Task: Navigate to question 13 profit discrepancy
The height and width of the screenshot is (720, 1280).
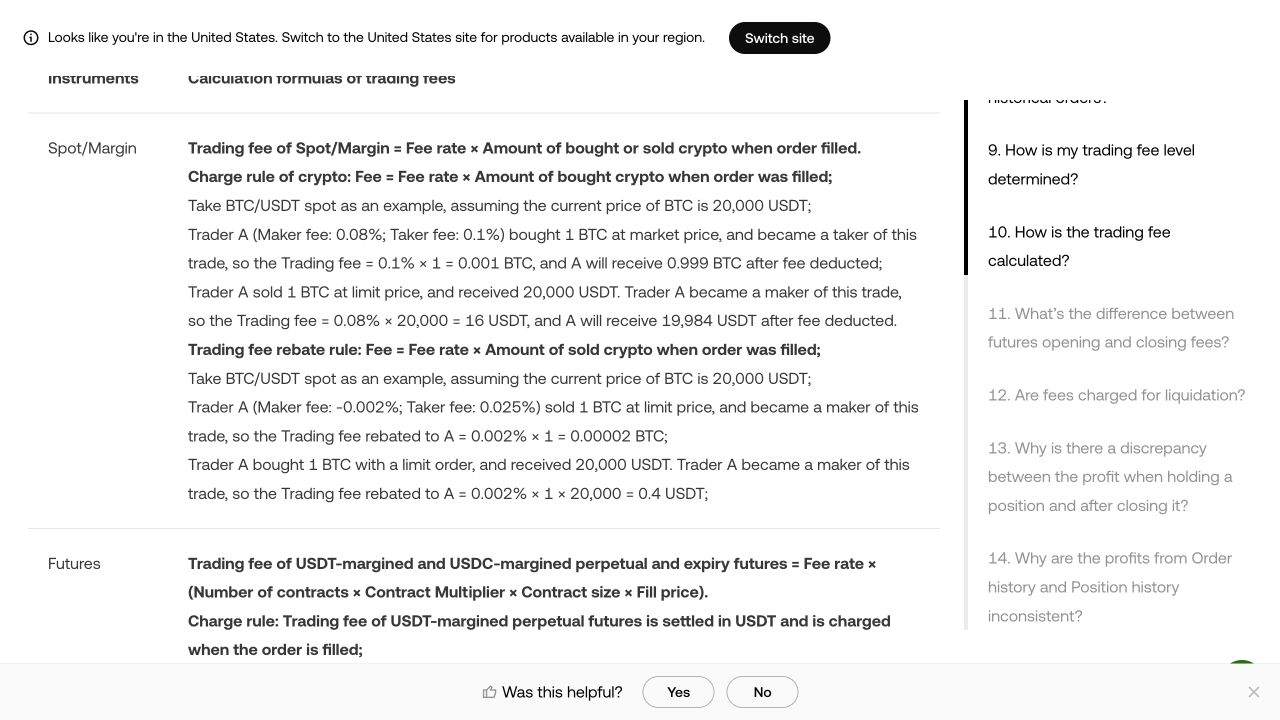Action: pos(1110,477)
